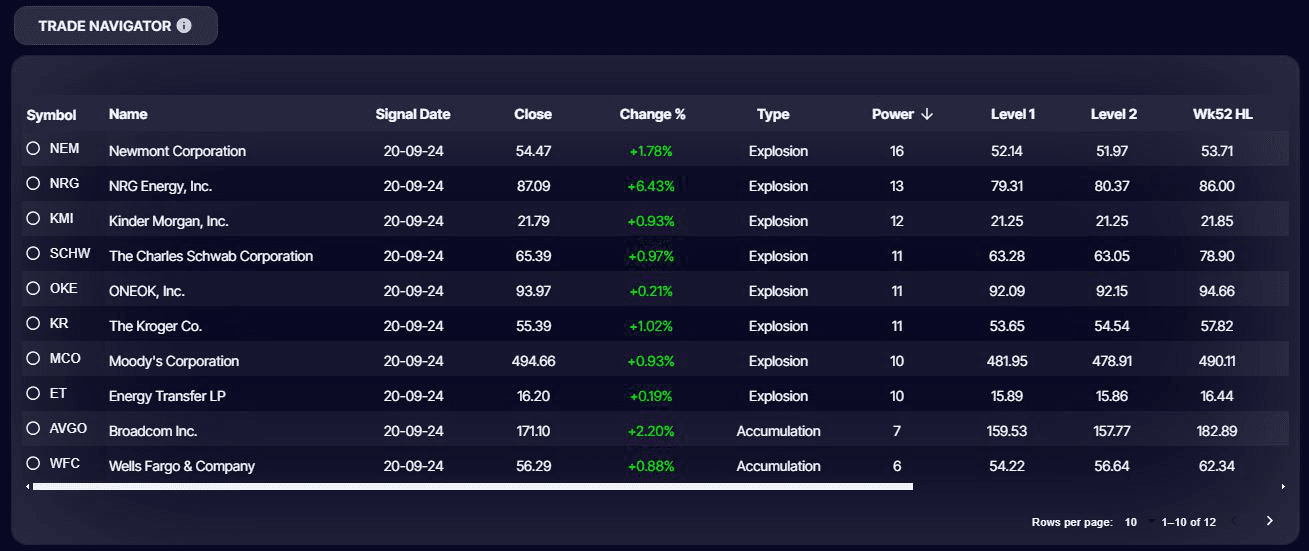Click the Trade Navigator info icon
Screen dimensions: 1309x551
coord(184,26)
